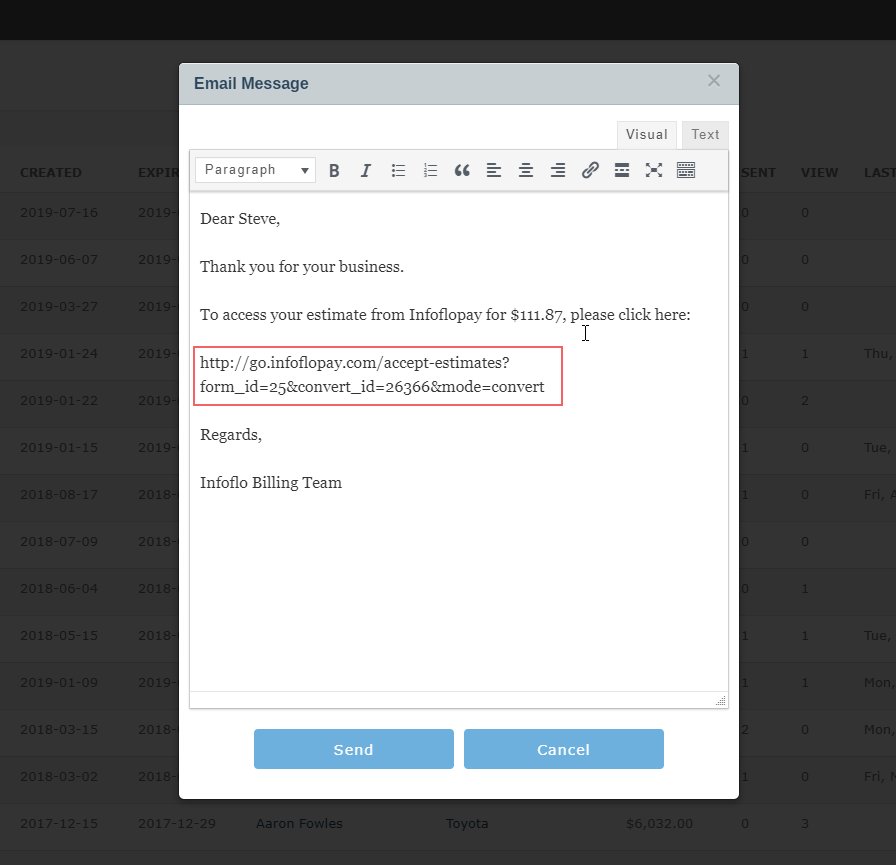Insert a bulleted list
The height and width of the screenshot is (865, 896).
point(398,170)
